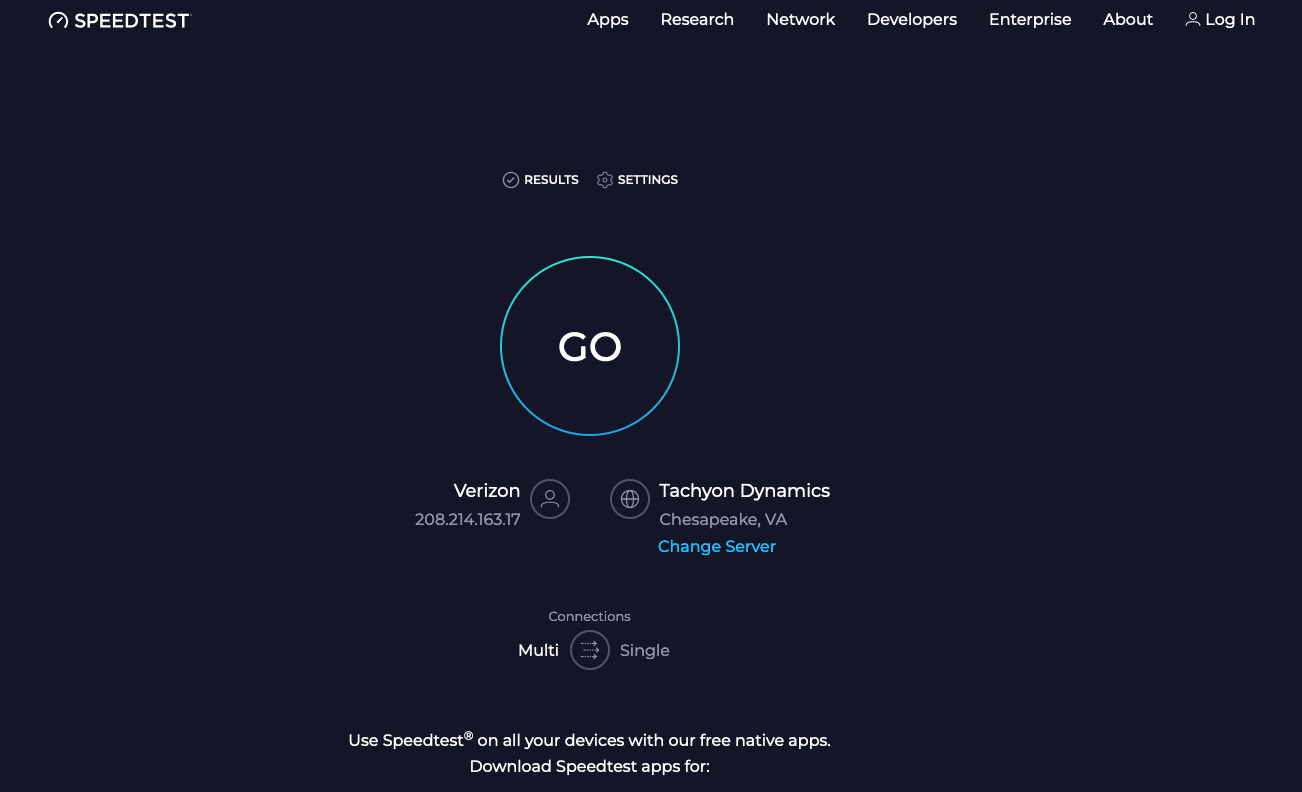Image resolution: width=1302 pixels, height=792 pixels.
Task: Go to the Enterprise menu item
Action: click(1030, 19)
